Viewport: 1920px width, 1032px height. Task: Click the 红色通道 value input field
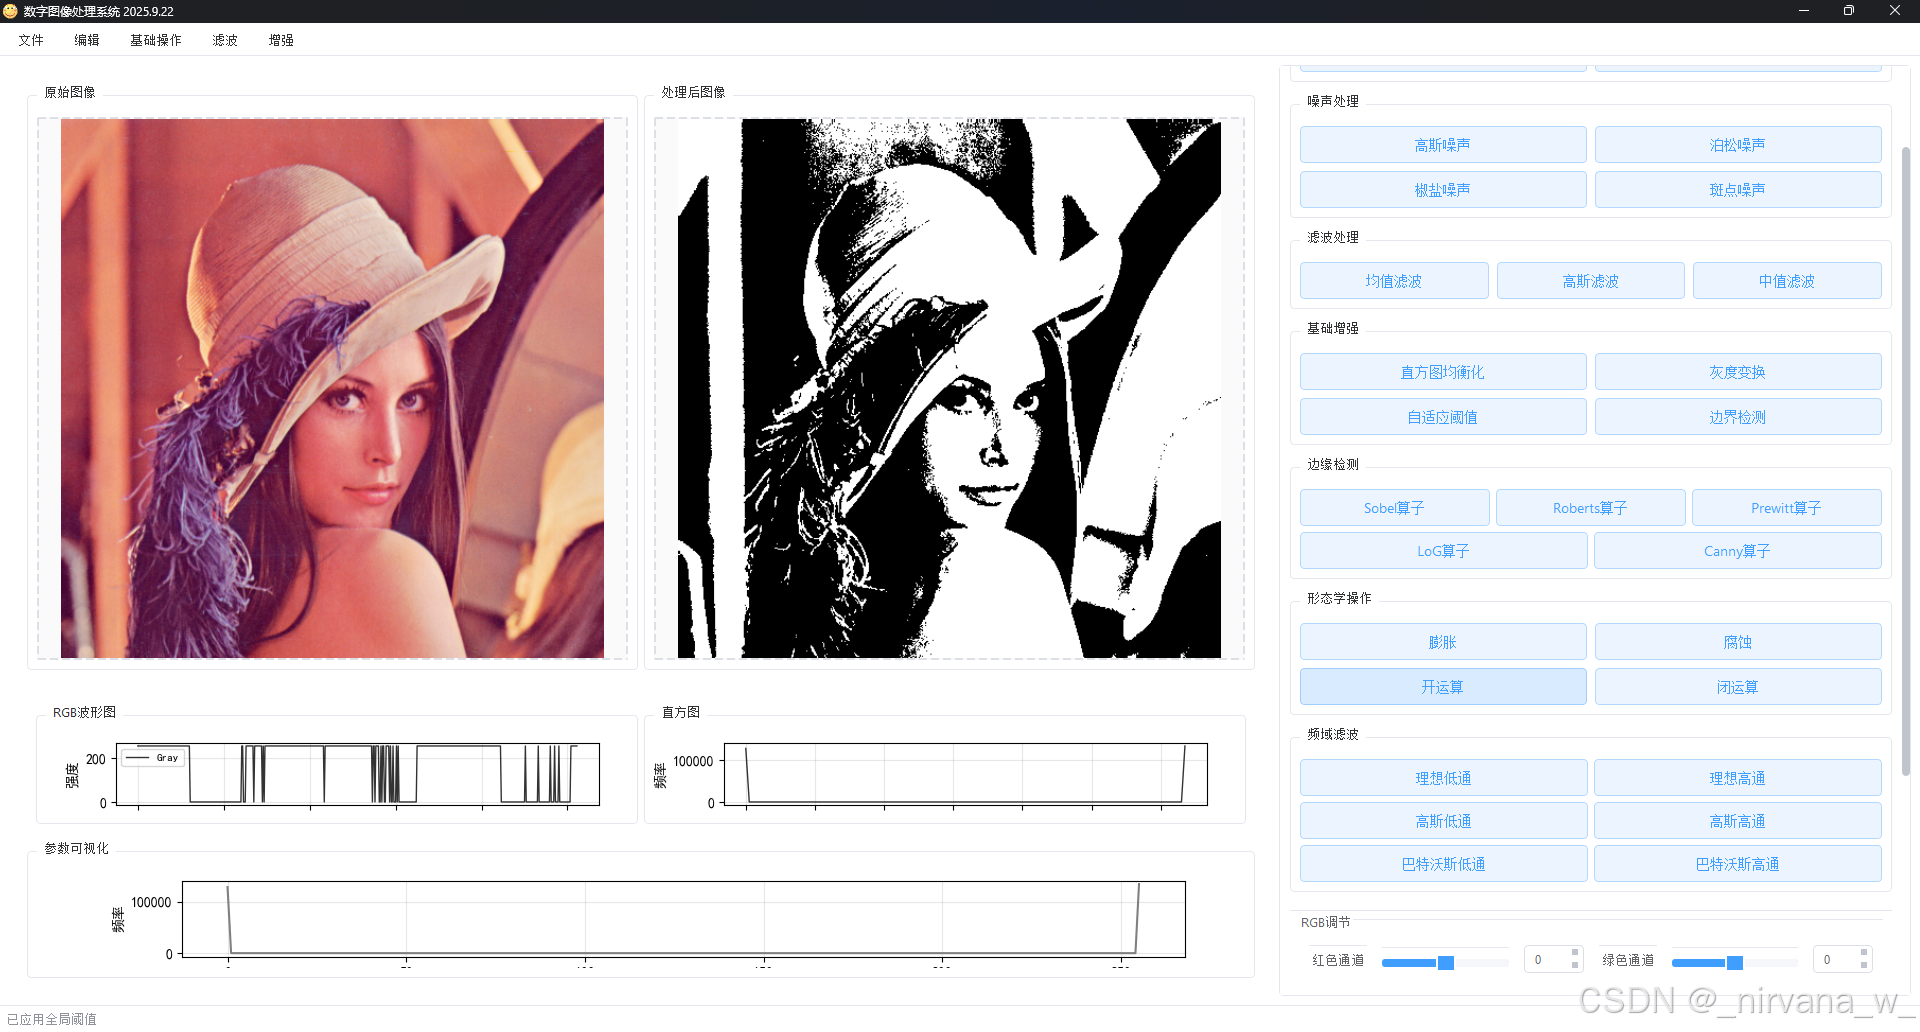pos(1545,960)
